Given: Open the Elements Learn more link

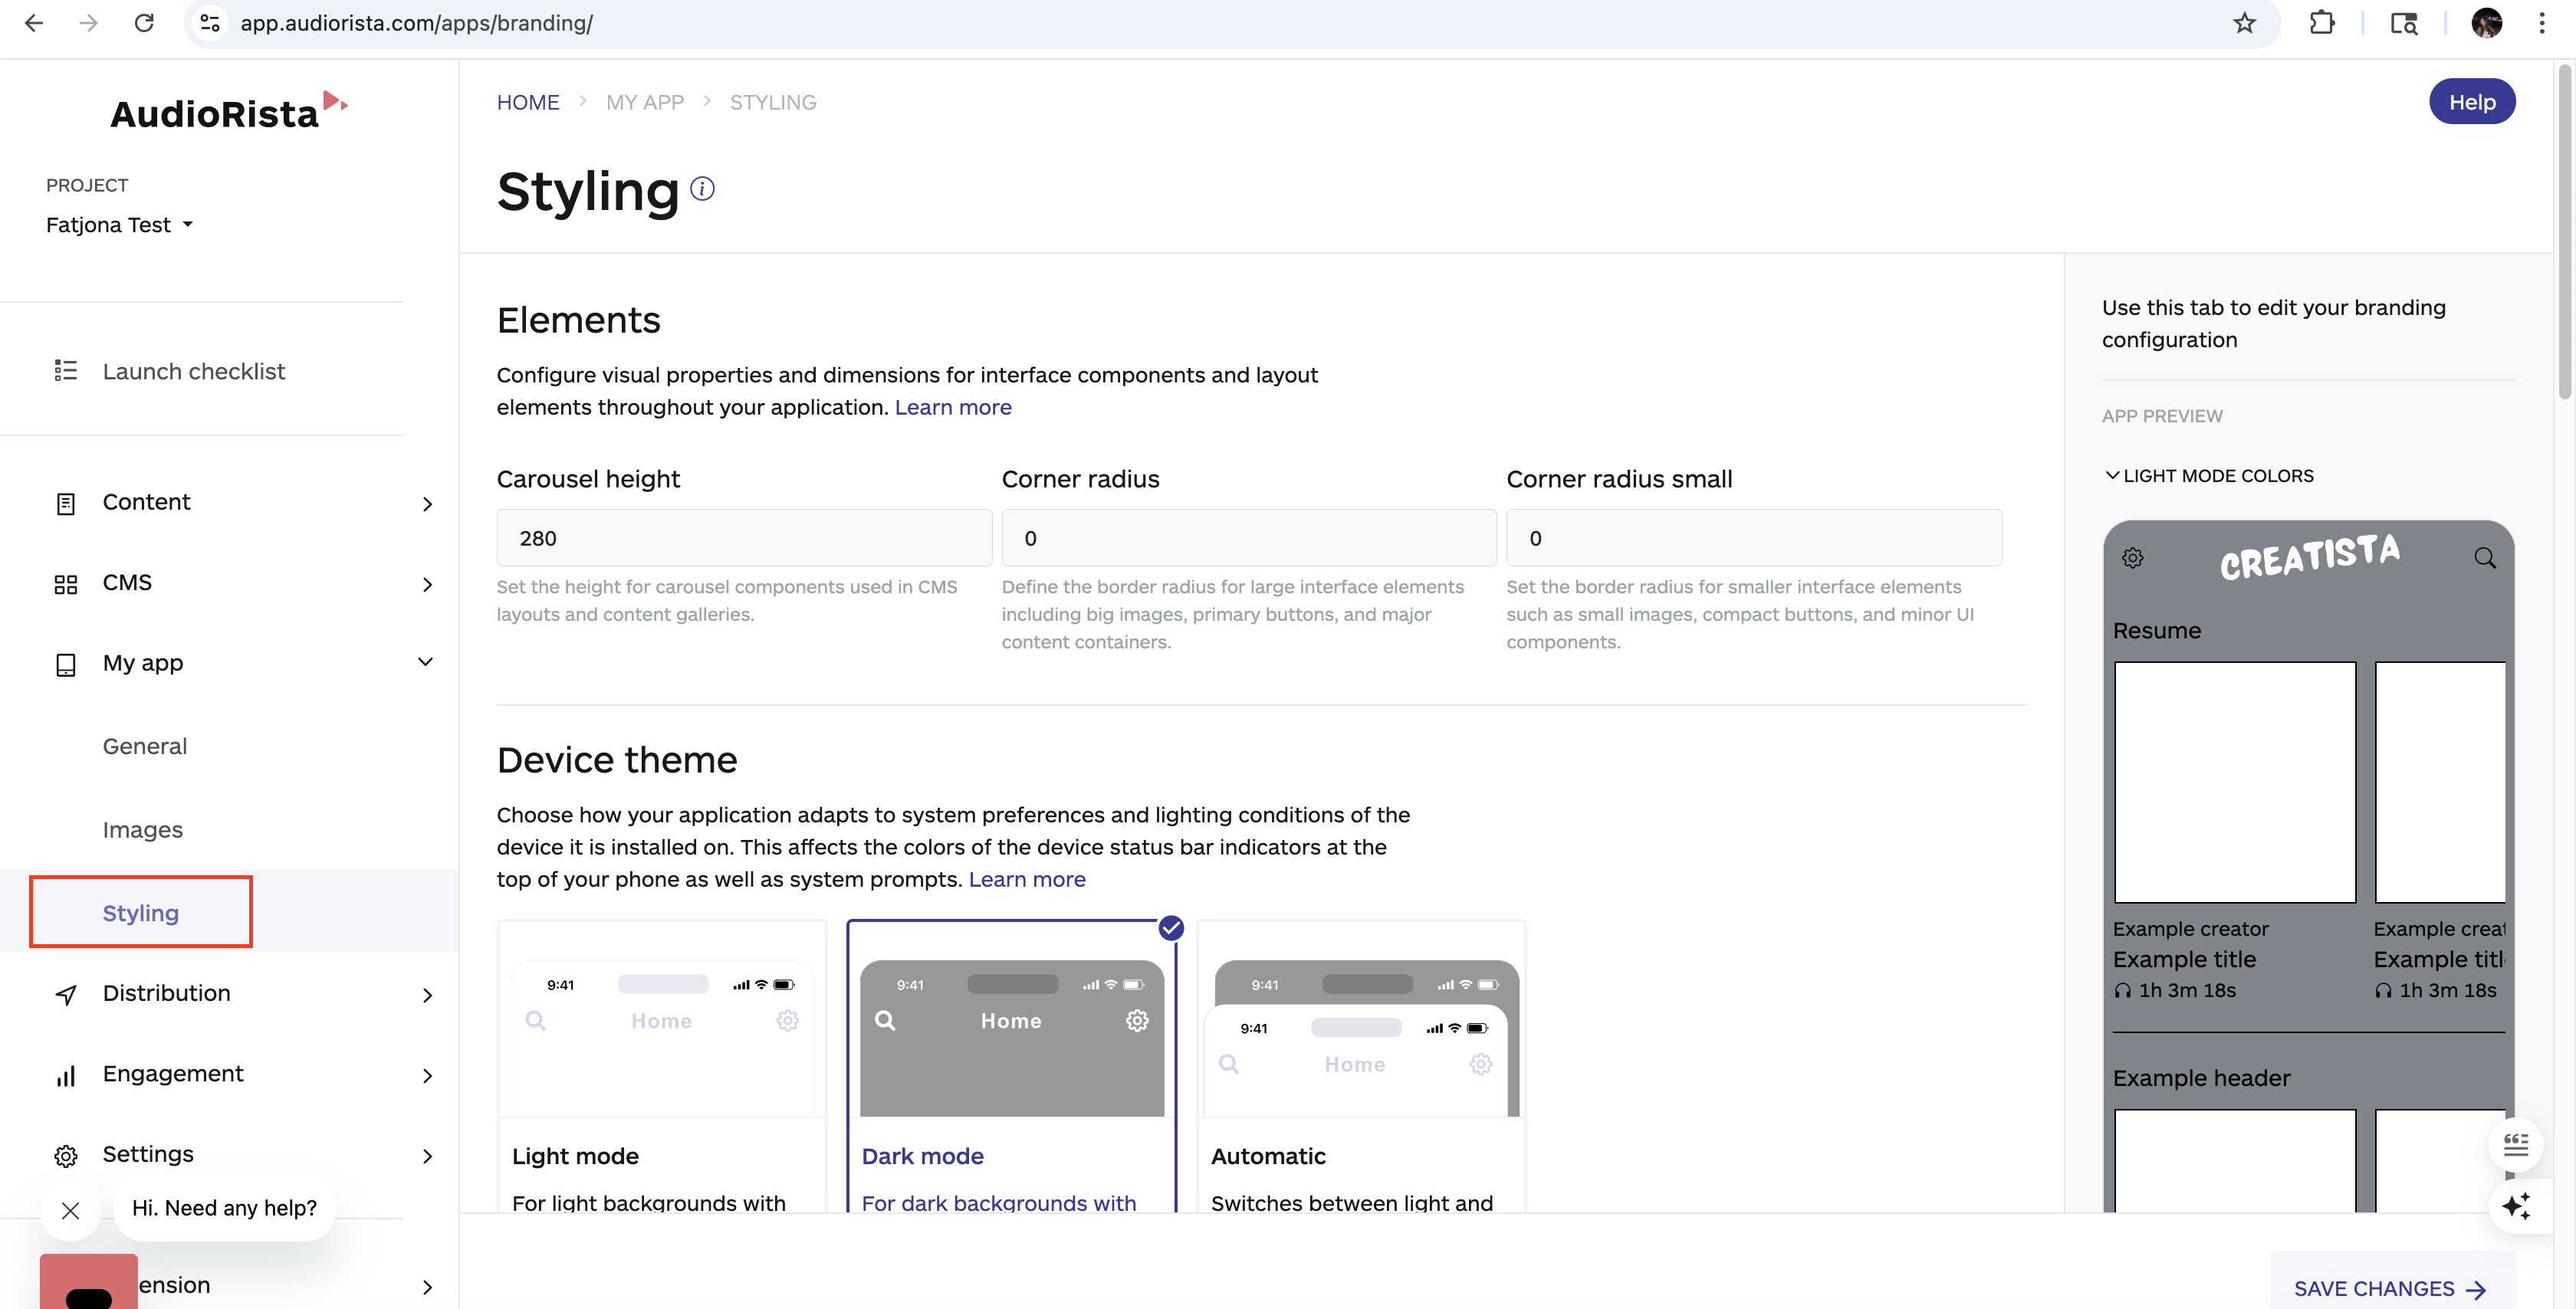Looking at the screenshot, I should (x=952, y=407).
